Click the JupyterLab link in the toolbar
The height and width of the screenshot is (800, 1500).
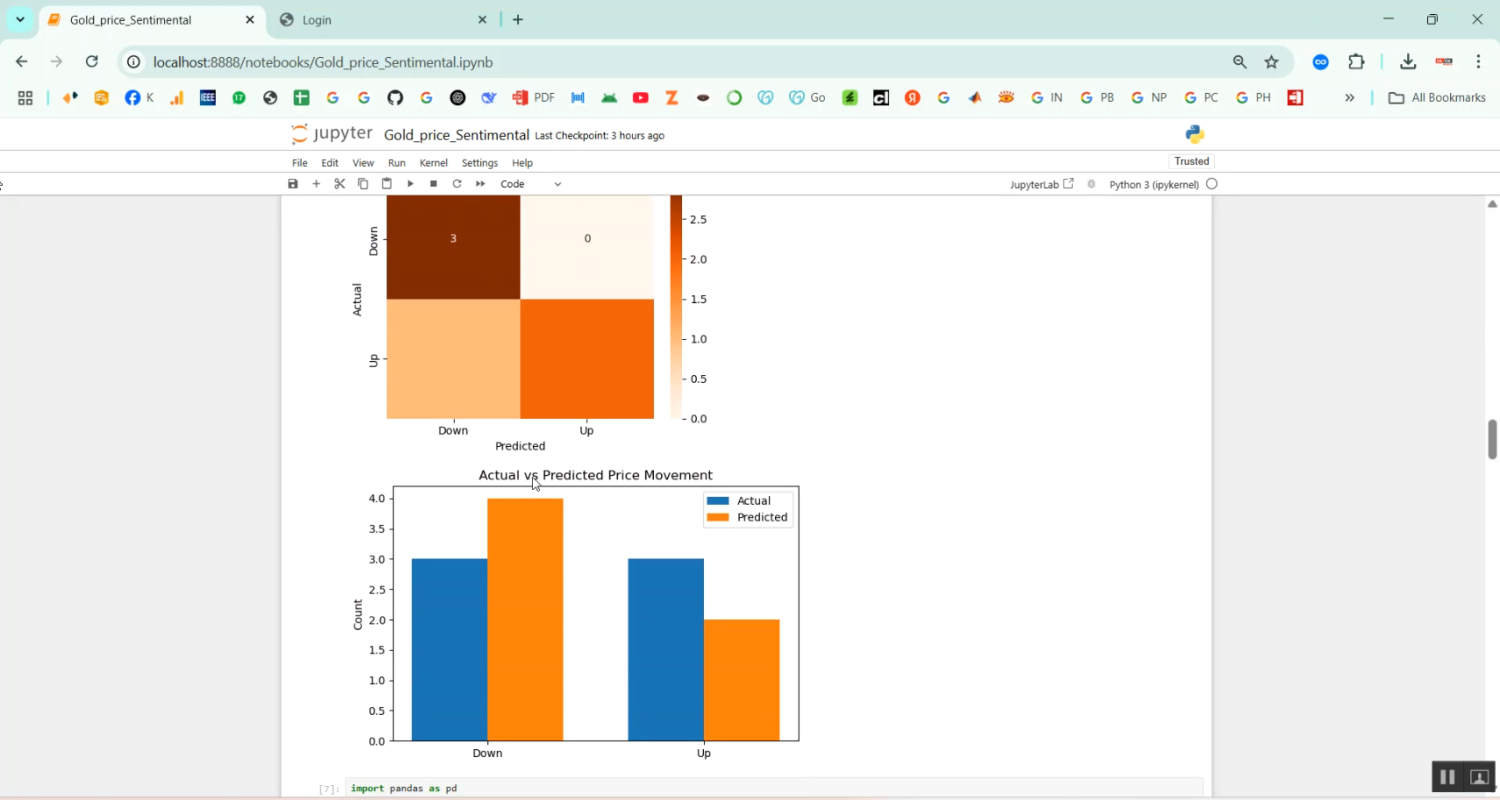click(1041, 184)
